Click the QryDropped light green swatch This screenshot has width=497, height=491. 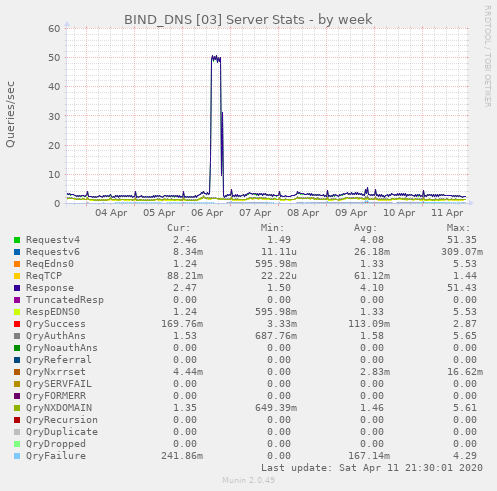click(x=17, y=444)
